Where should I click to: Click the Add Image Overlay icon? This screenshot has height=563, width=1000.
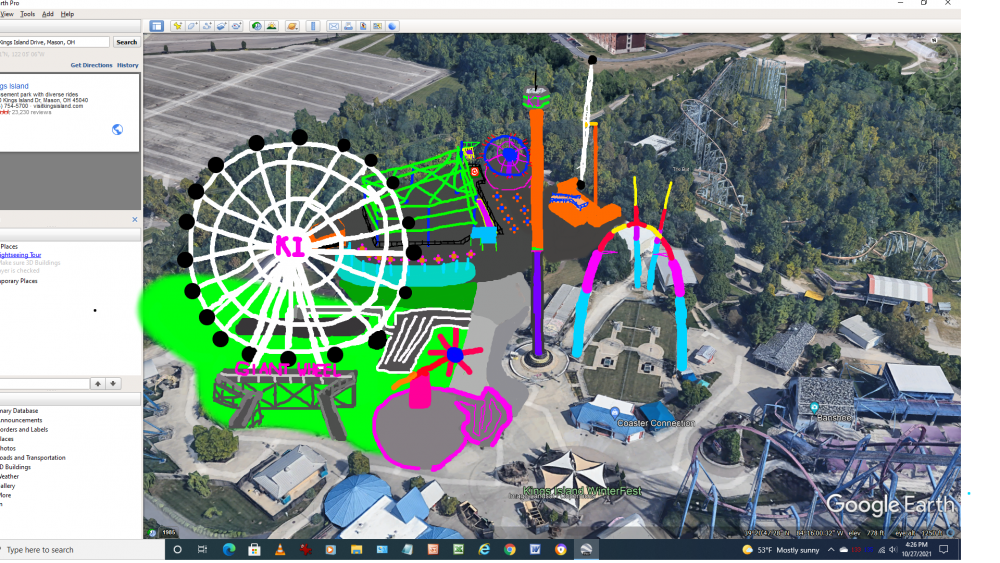[x=222, y=26]
